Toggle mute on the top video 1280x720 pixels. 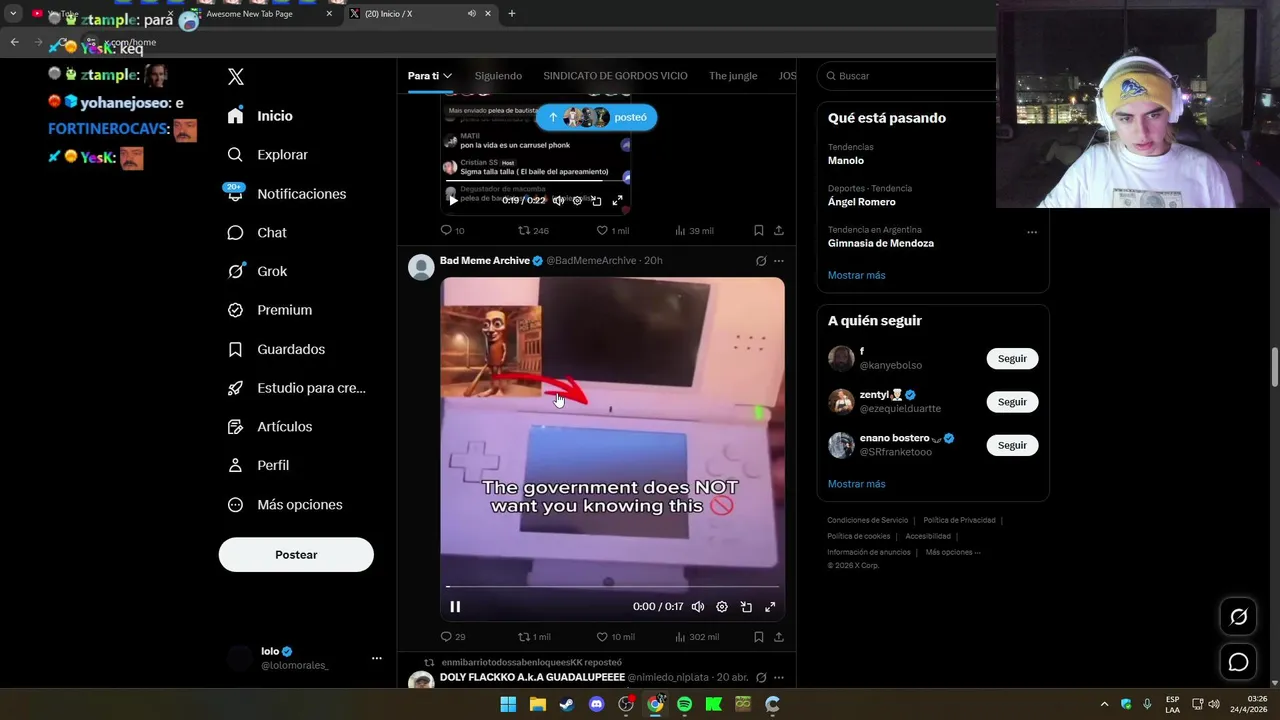click(558, 201)
